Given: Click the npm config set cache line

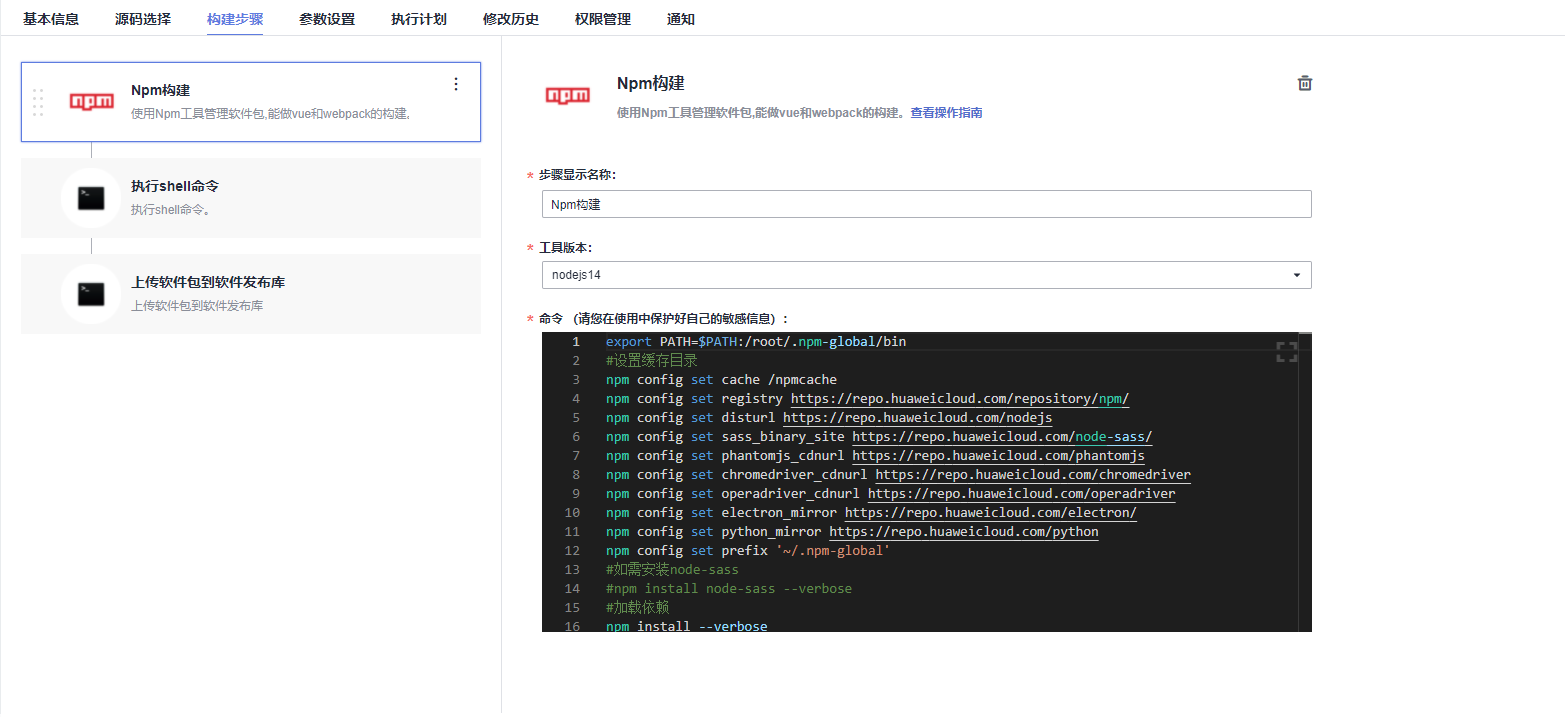Looking at the screenshot, I should (721, 380).
